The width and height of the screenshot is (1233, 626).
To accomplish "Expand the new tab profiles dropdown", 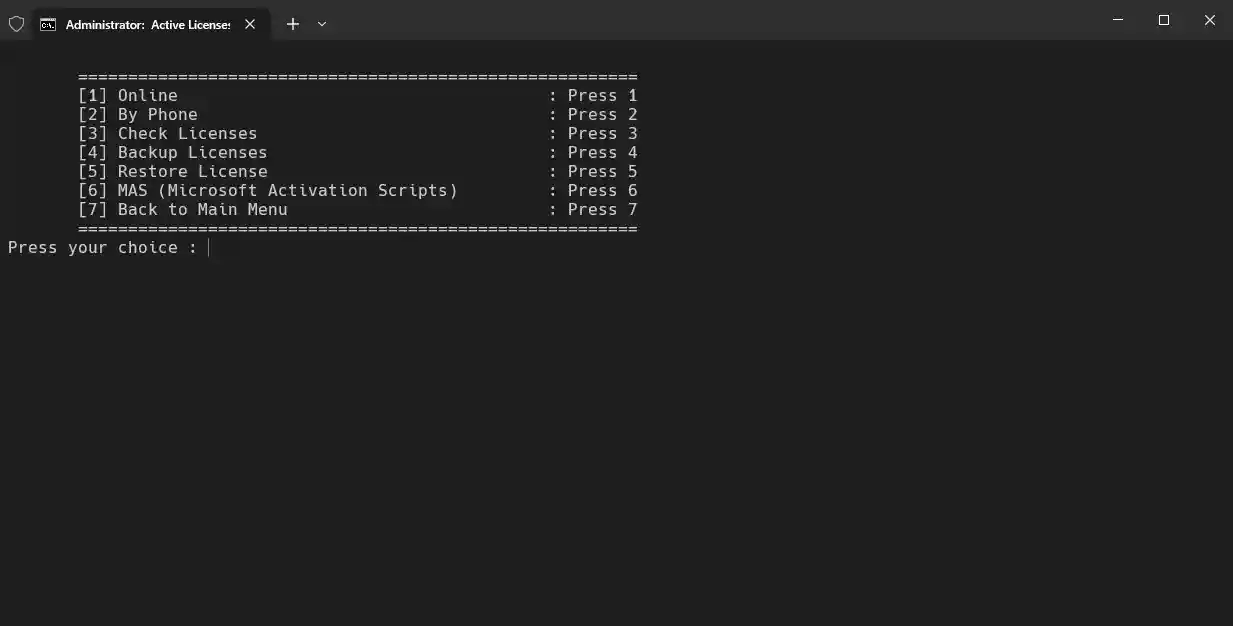I will [x=322, y=24].
